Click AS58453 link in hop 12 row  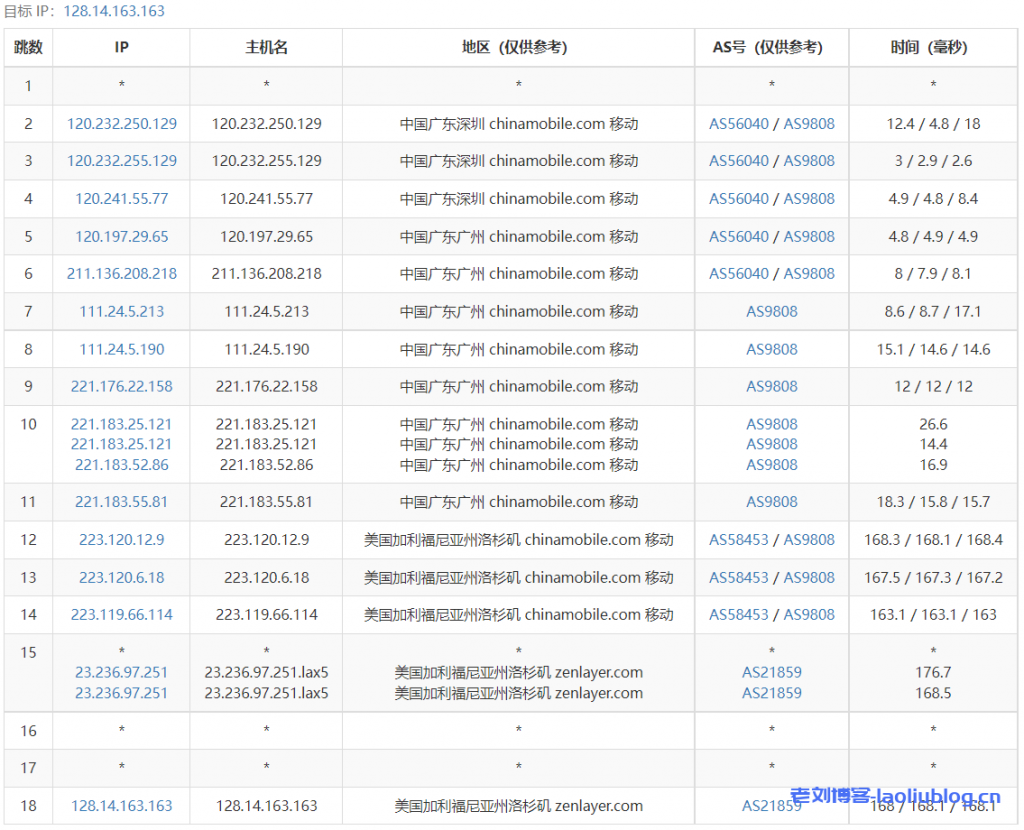(x=739, y=540)
